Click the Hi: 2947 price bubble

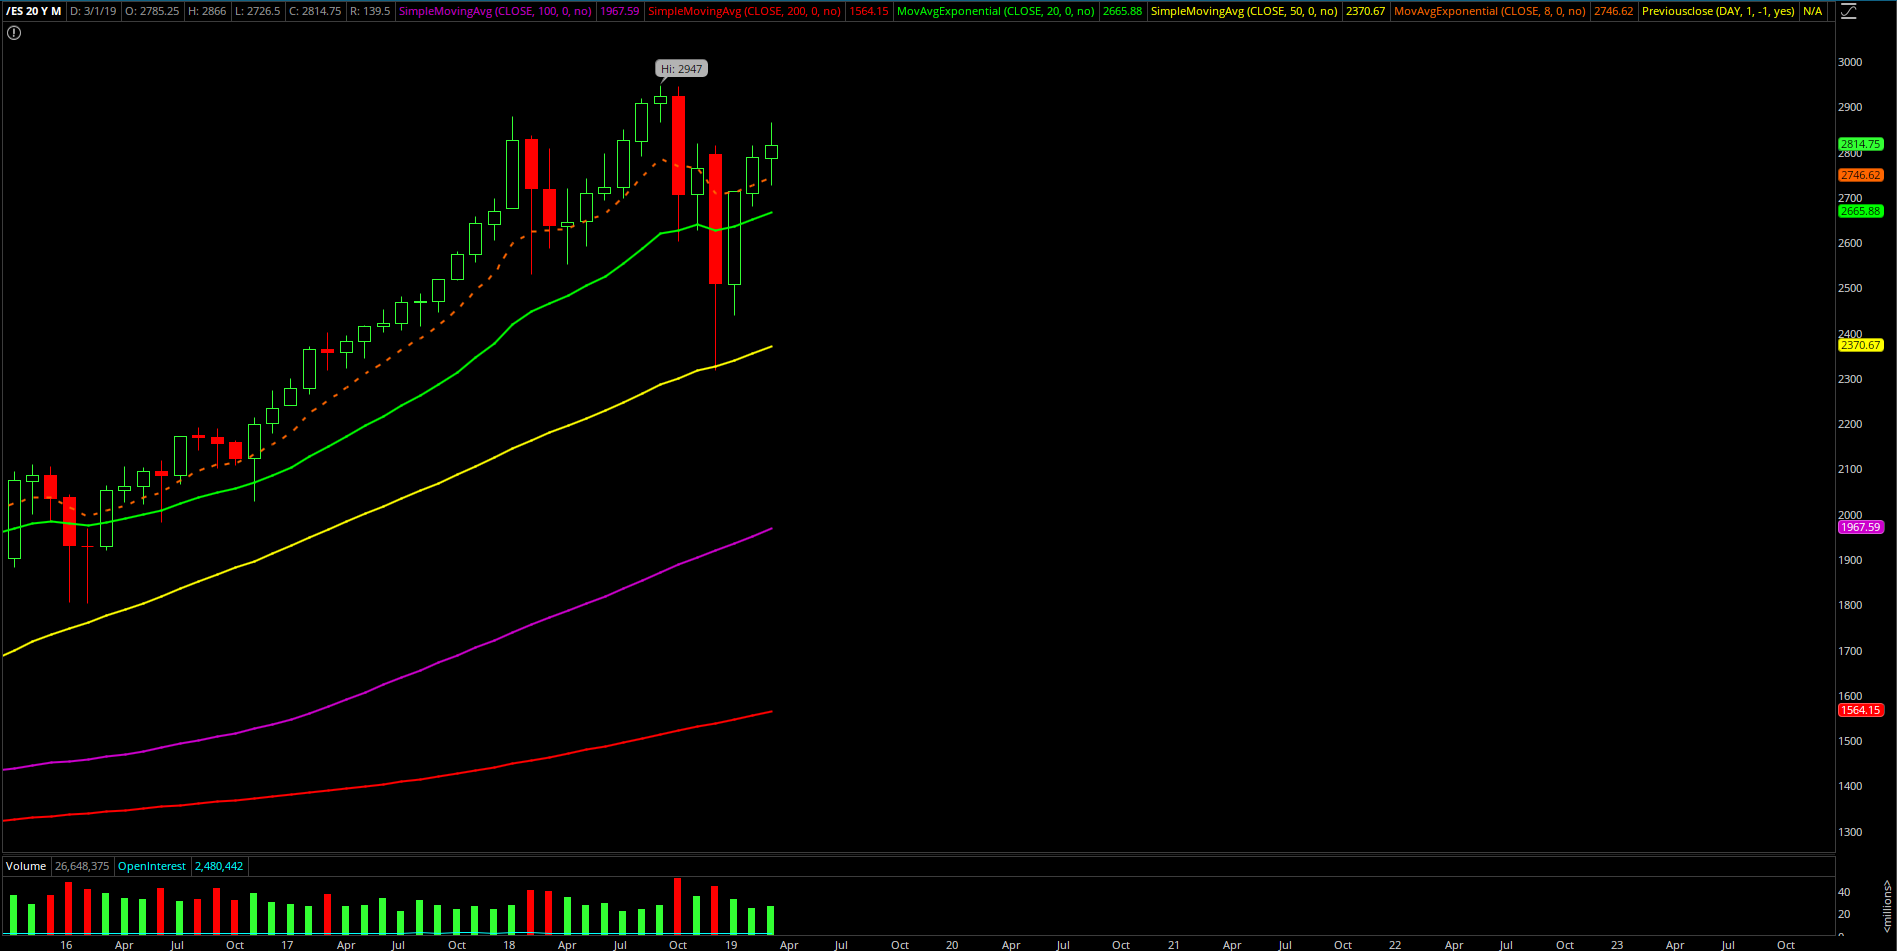point(682,69)
